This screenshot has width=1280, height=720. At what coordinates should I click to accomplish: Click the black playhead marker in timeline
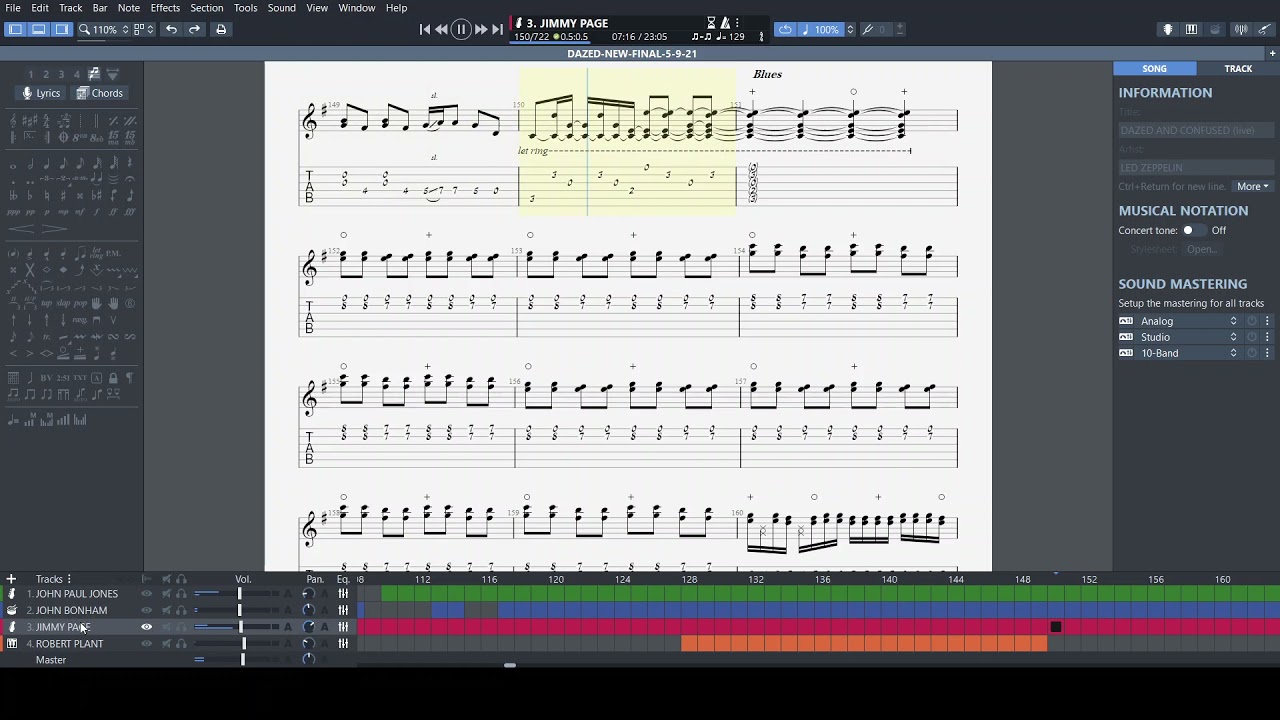pos(1055,627)
